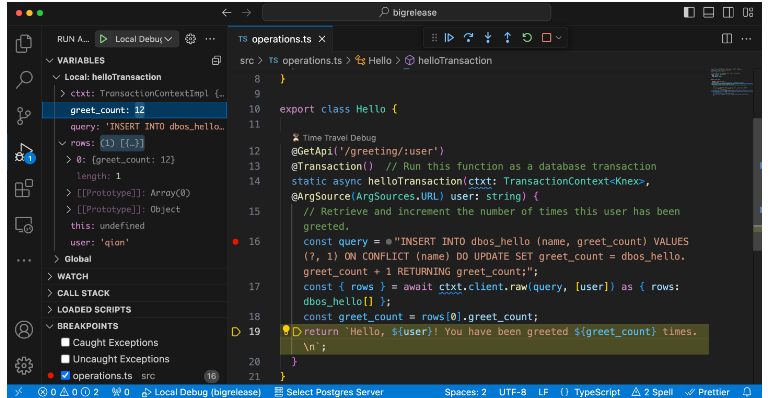Viewport: 770px width, 398px height.
Task: Start debugging with green play button
Action: coord(103,39)
